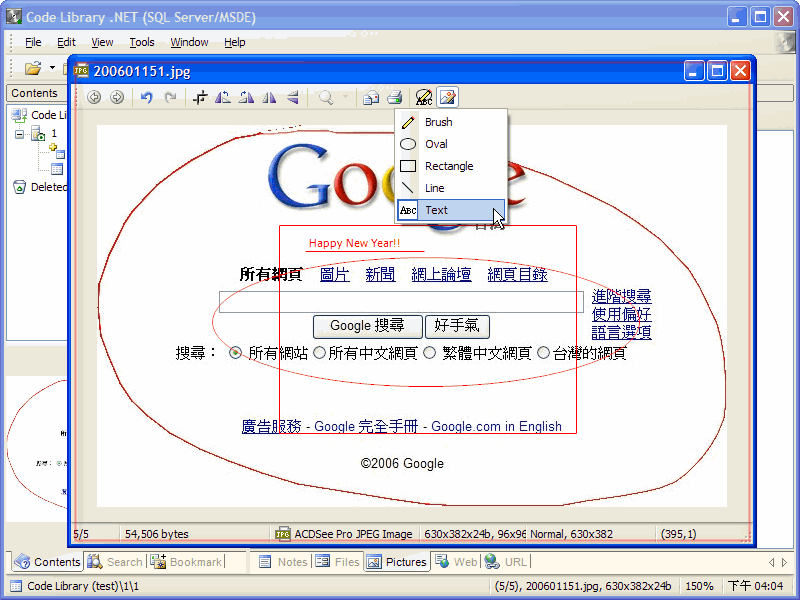The image size is (800, 600).
Task: Choose Brush from drawing menu
Action: pos(451,122)
